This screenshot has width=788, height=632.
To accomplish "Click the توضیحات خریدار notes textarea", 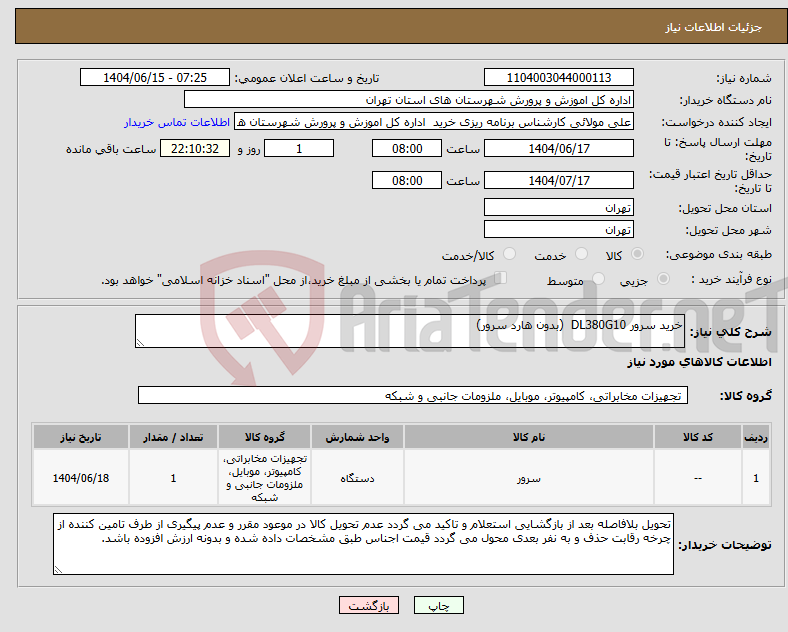I will (x=363, y=544).
